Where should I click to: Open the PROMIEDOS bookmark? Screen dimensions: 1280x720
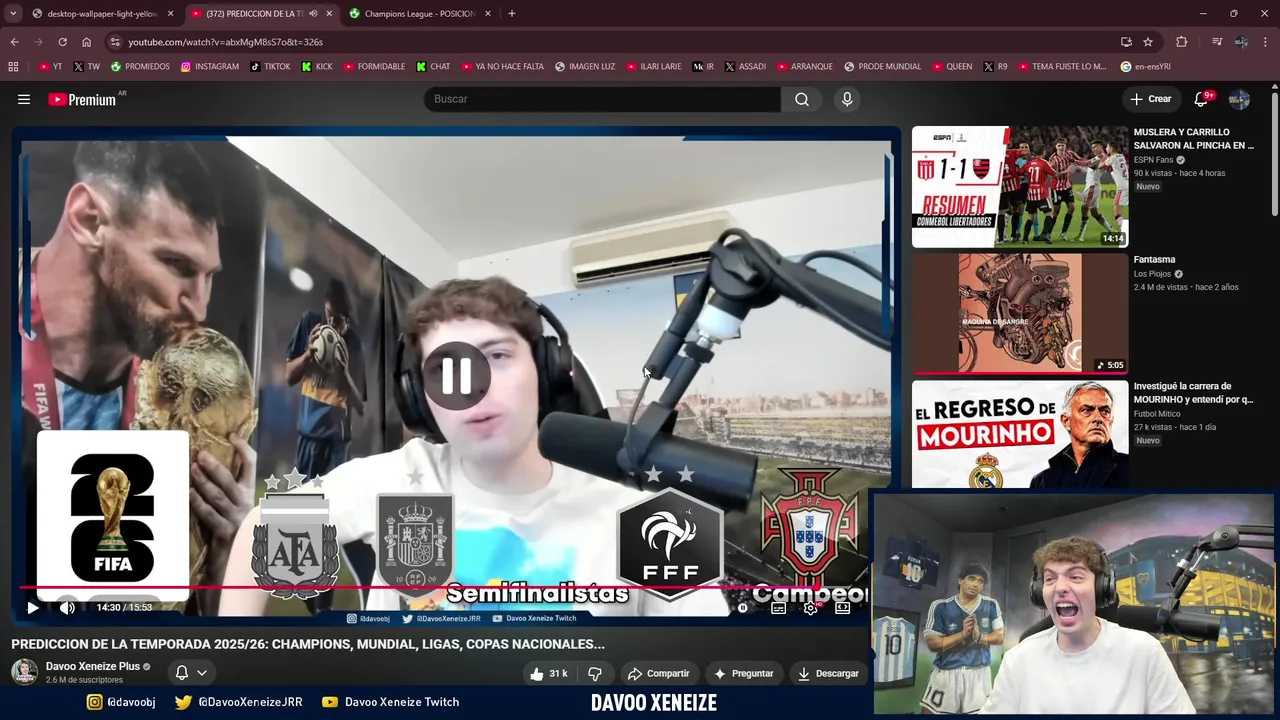coord(140,67)
